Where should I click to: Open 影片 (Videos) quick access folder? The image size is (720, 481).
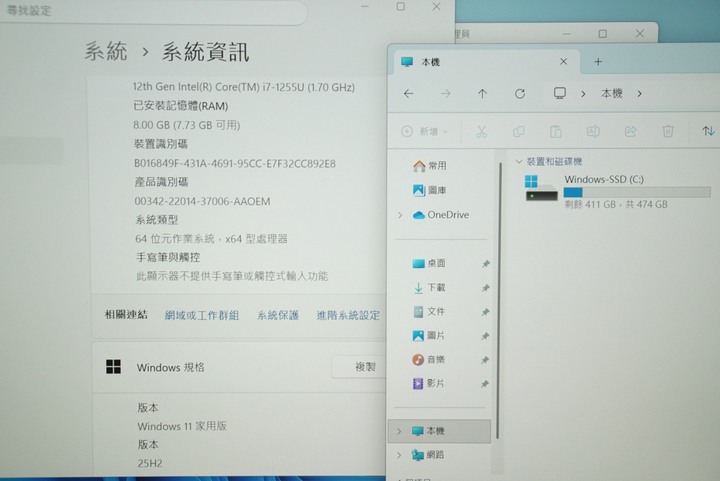pos(429,383)
